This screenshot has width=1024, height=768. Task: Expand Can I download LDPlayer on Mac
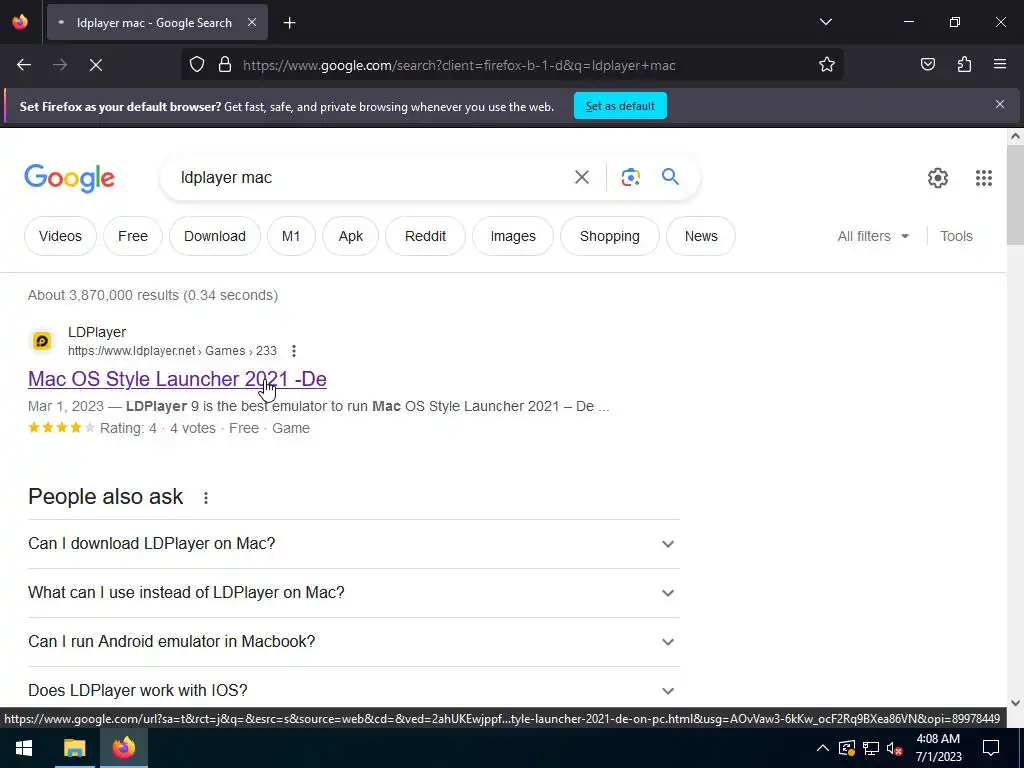(353, 544)
